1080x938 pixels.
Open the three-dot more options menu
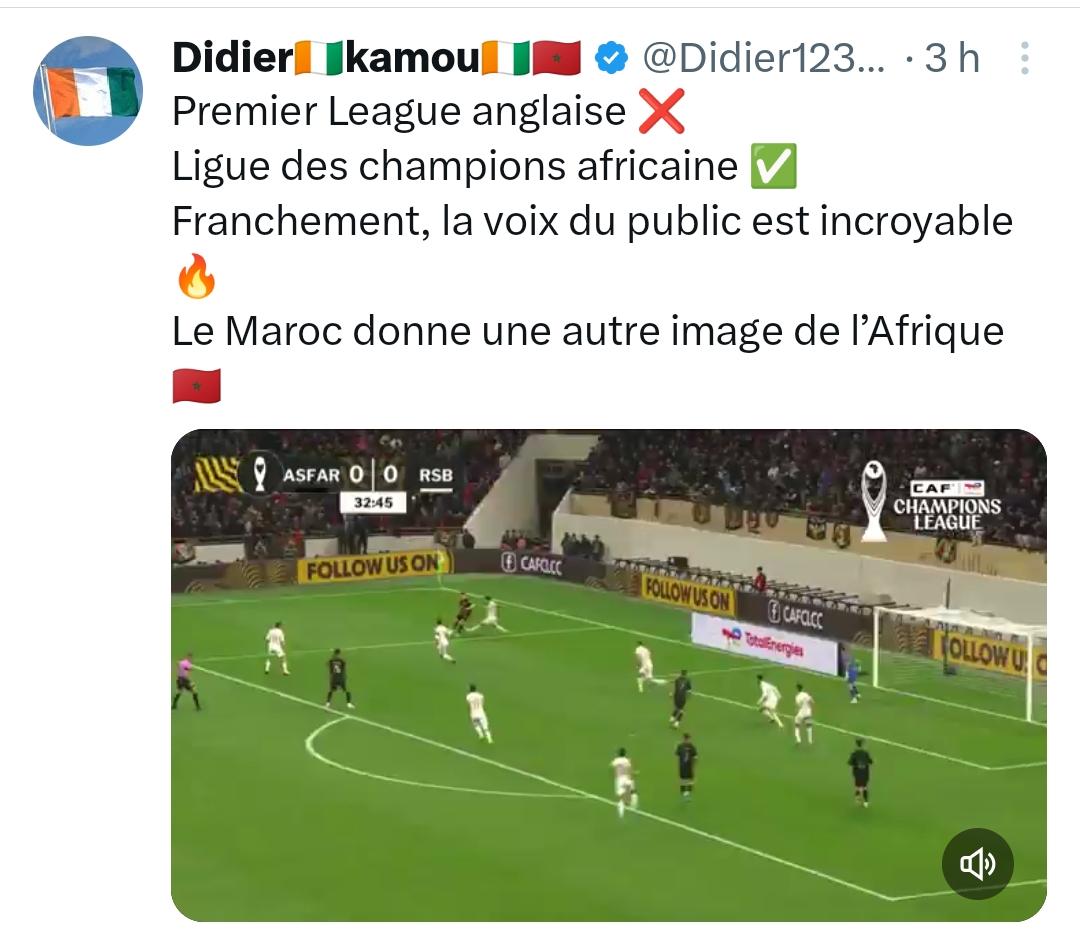tap(1024, 58)
